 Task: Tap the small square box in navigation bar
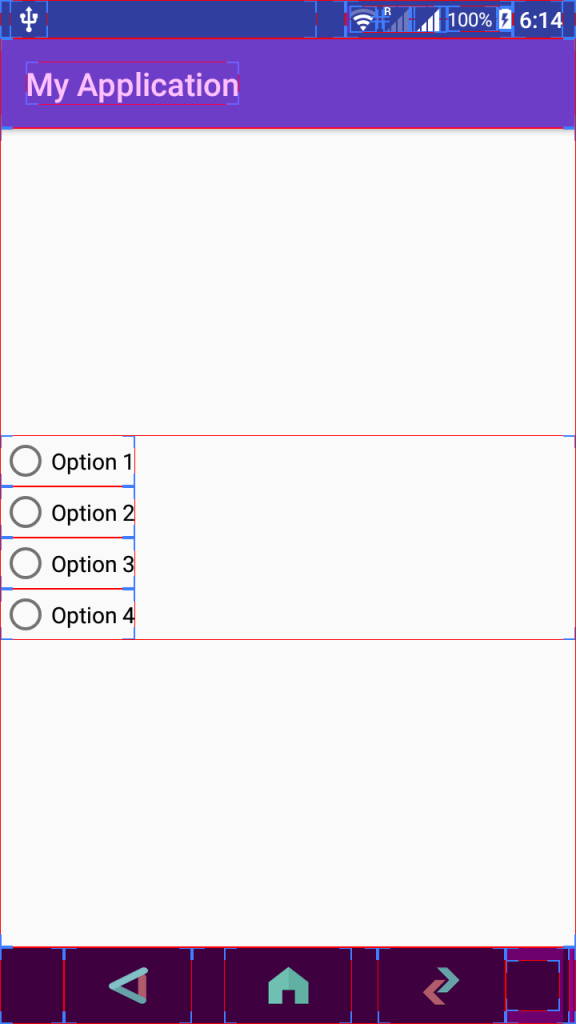533,985
